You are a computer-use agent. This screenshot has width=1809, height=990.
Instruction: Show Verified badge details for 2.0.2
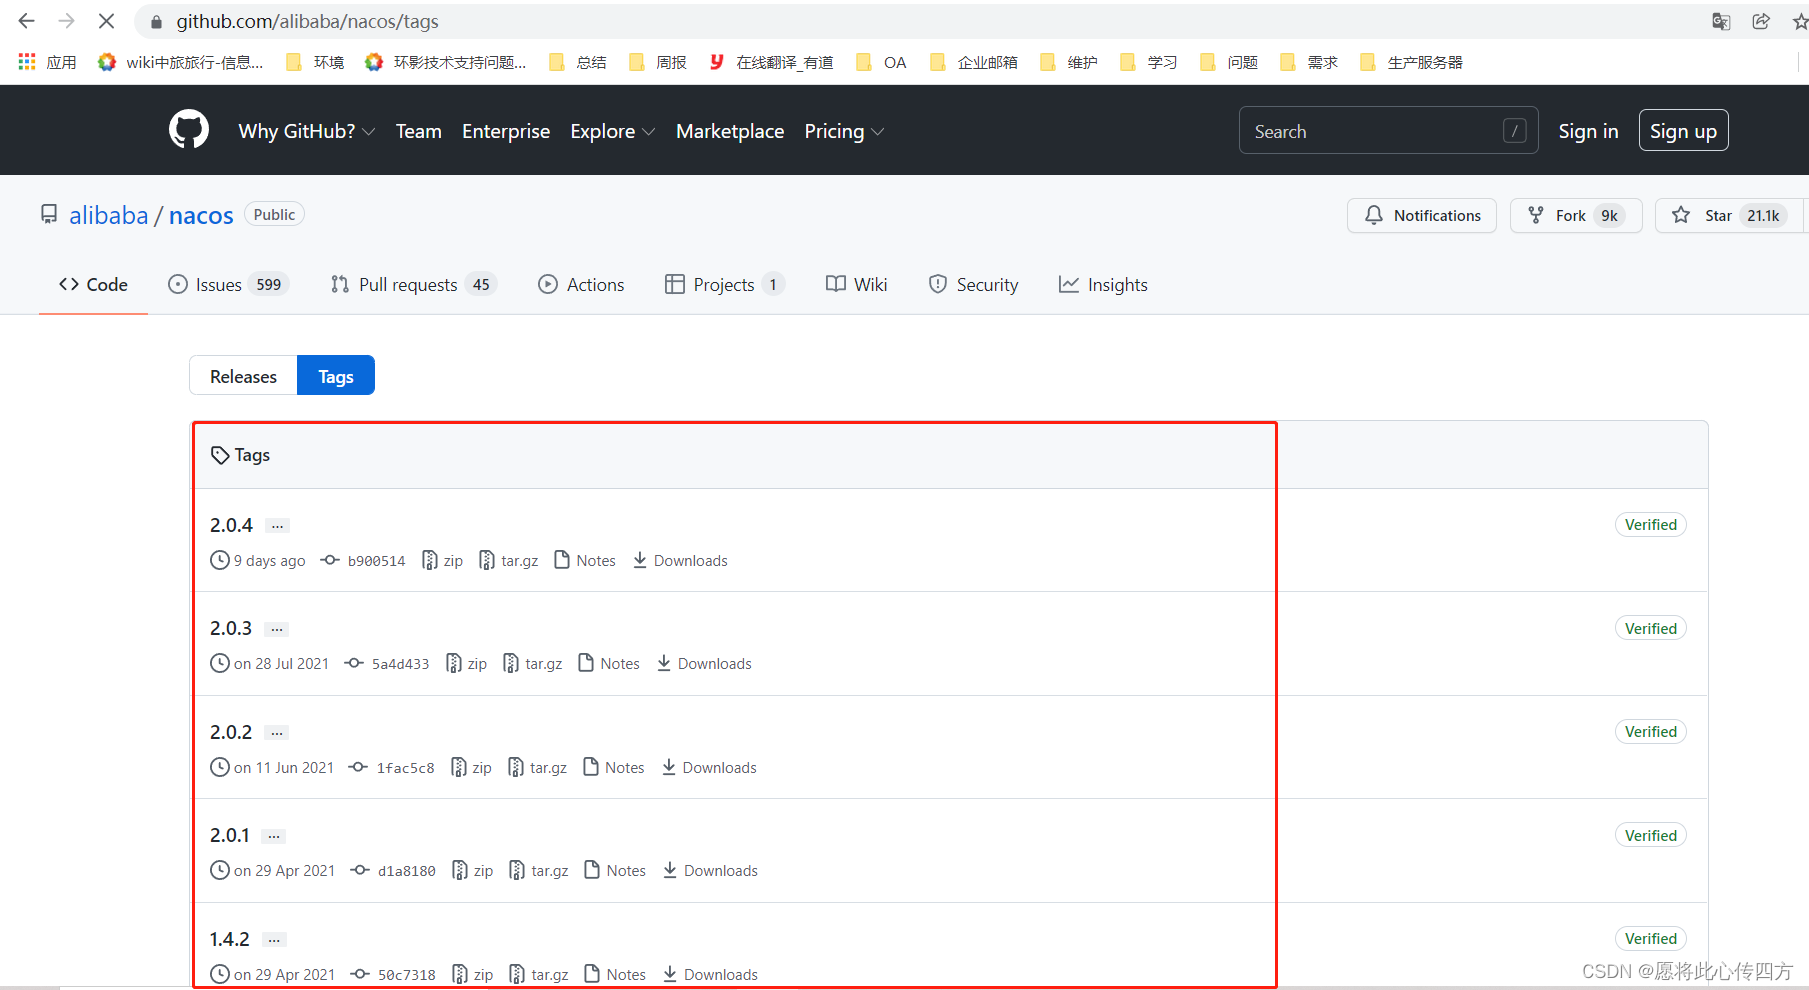point(1650,732)
